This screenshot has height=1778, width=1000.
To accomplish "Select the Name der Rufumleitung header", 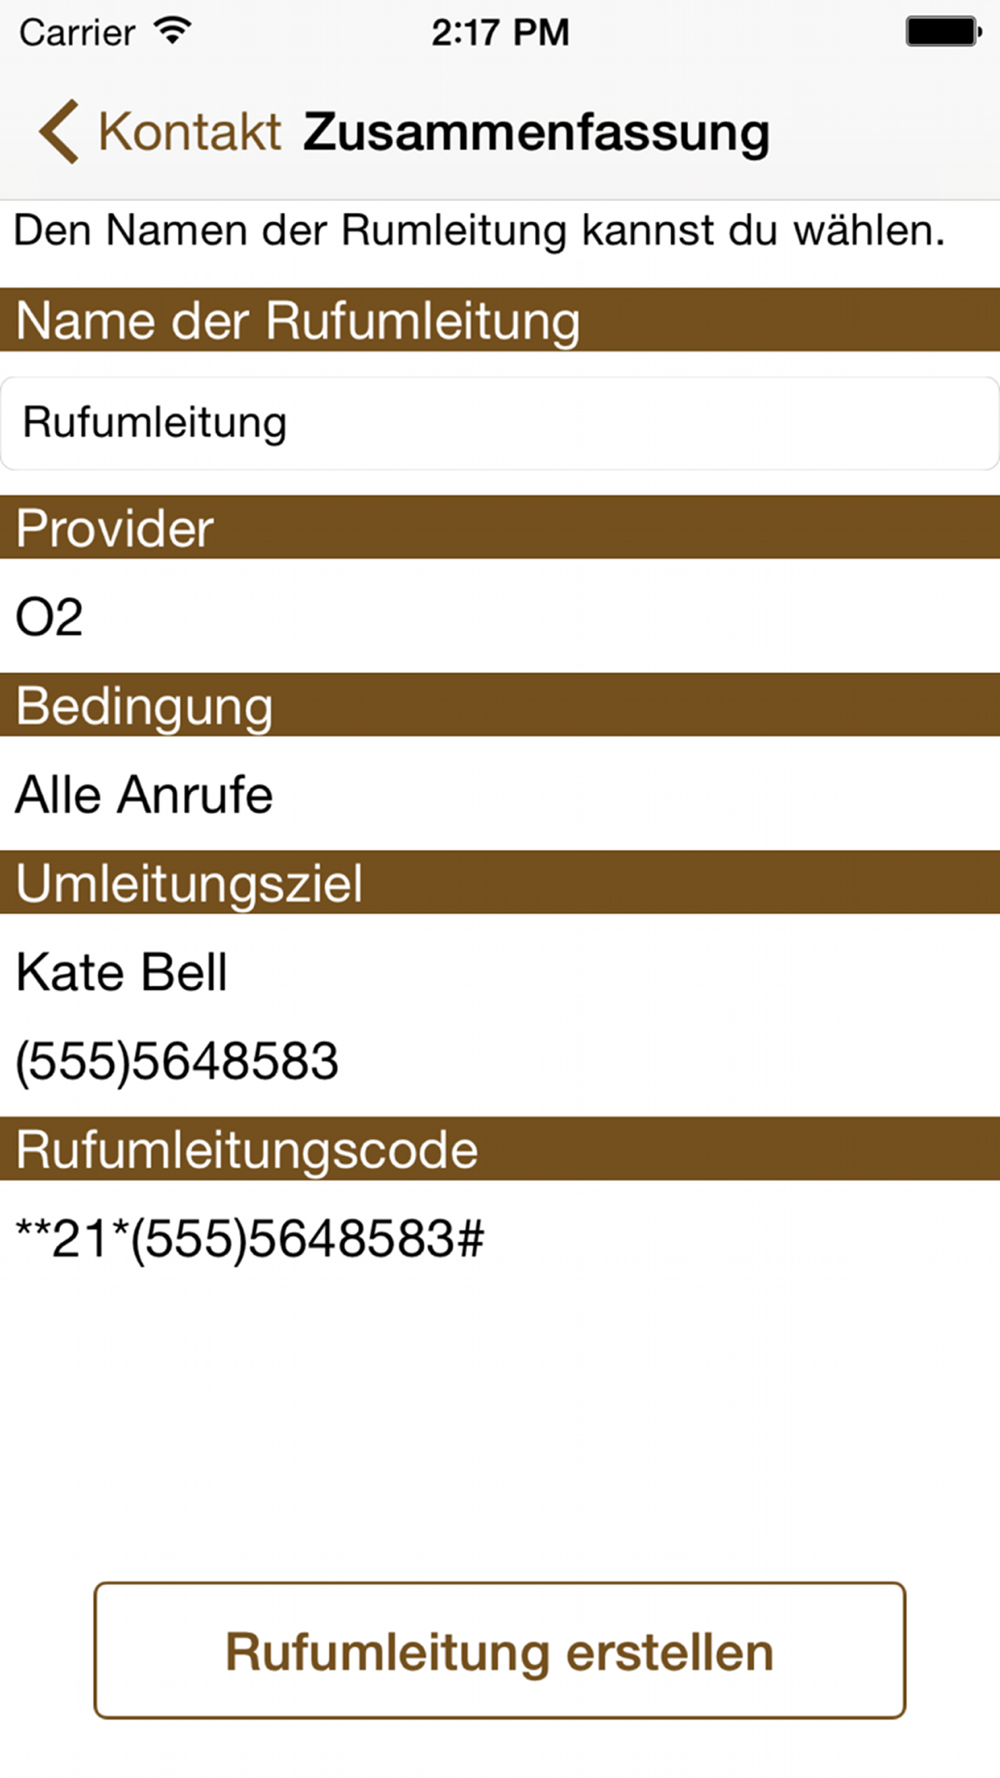I will pos(500,320).
